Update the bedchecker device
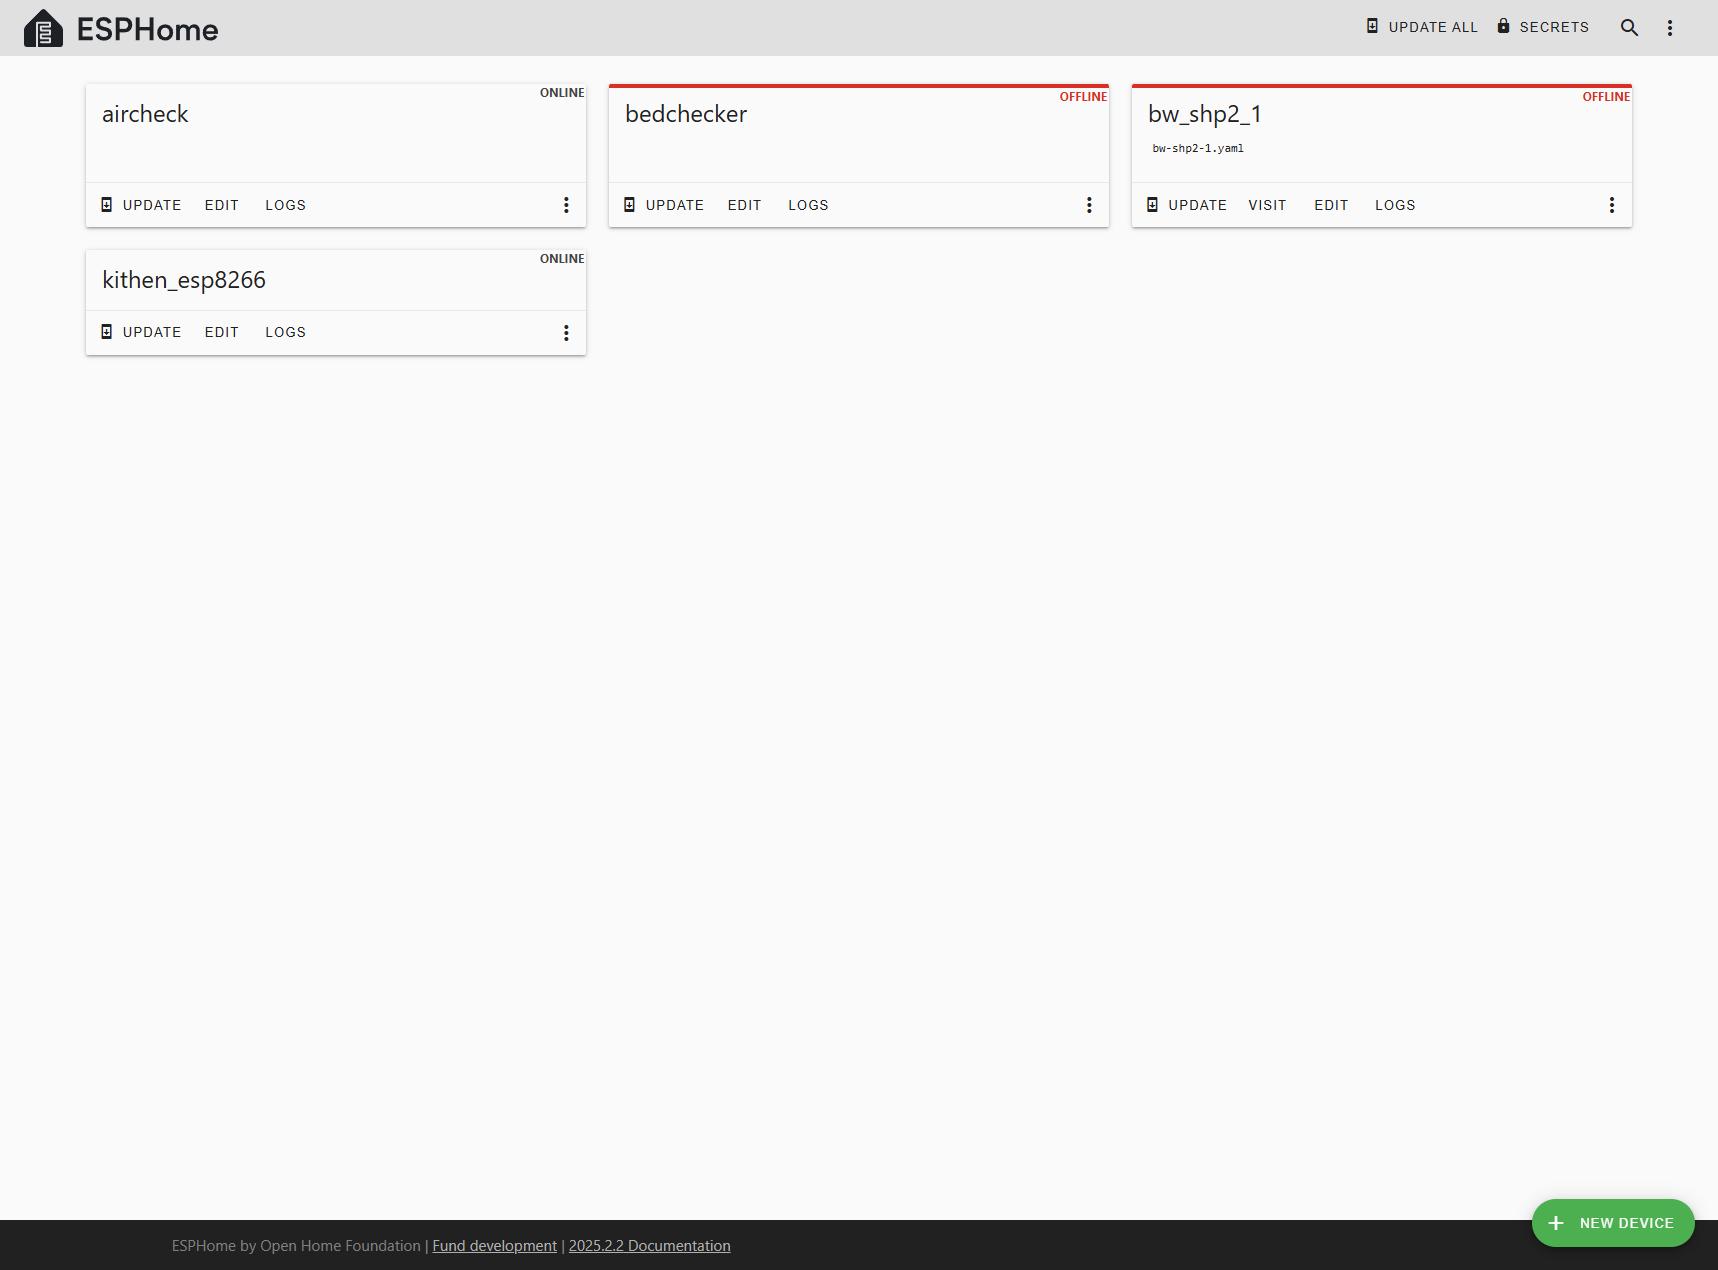The image size is (1718, 1270). [664, 205]
